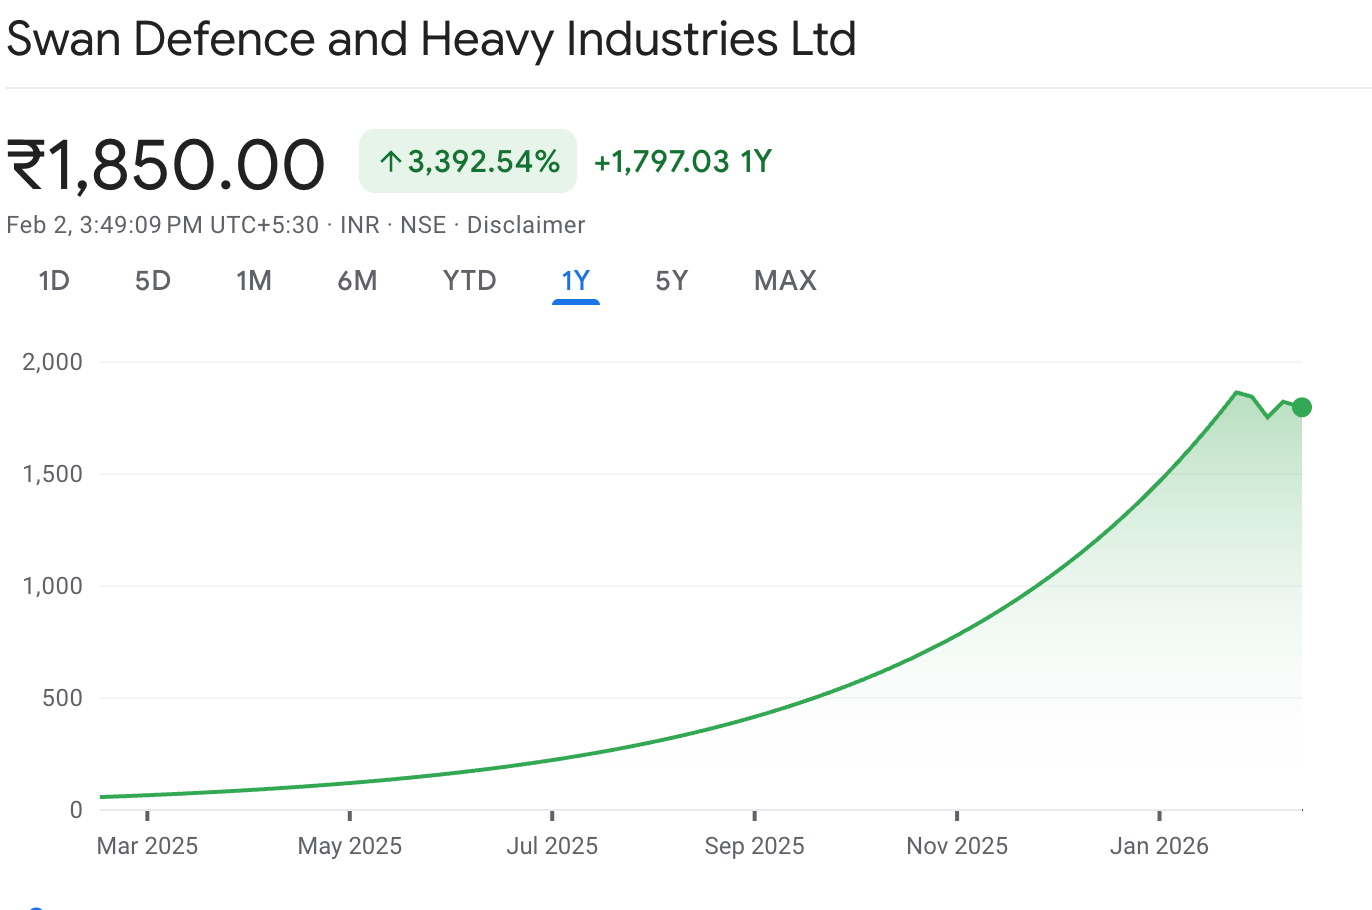The width and height of the screenshot is (1372, 910).
Task: Click the 3,392.54% gain badge
Action: click(468, 161)
